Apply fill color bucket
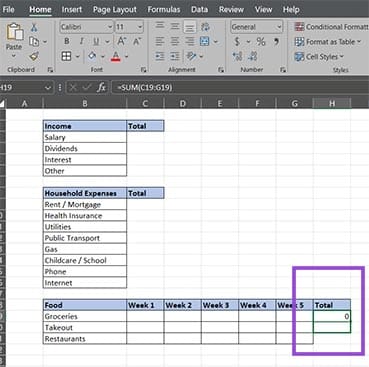The image size is (369, 367). [x=92, y=56]
